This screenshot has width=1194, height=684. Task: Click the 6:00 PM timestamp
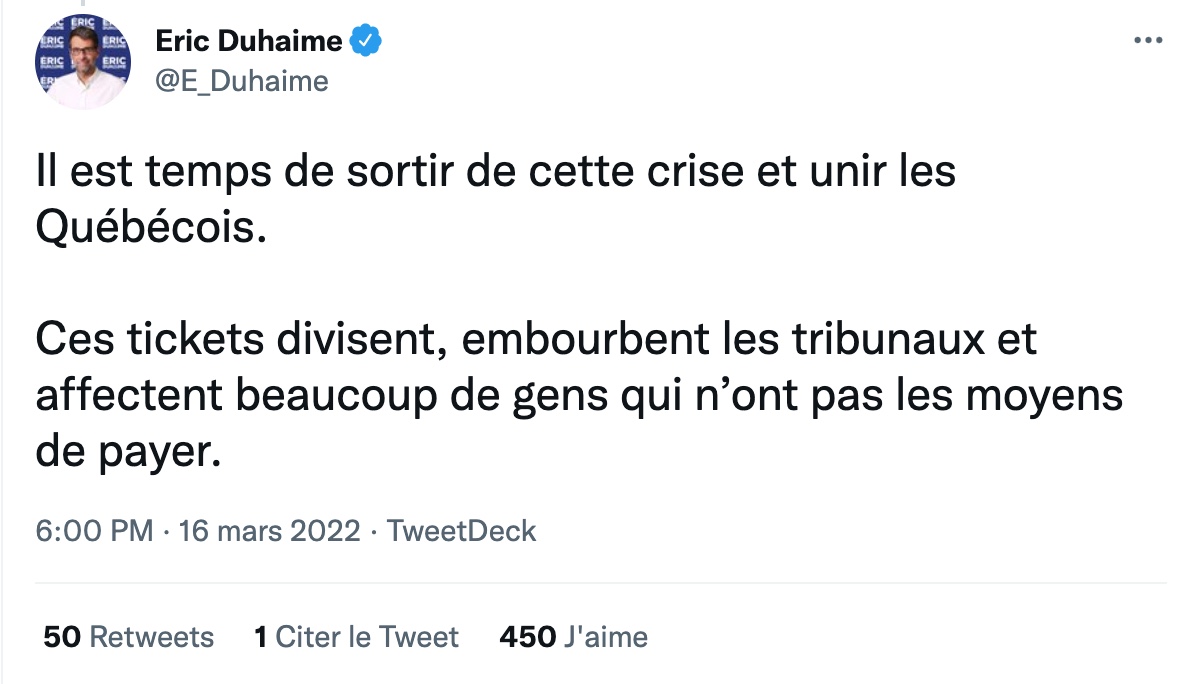coord(94,531)
